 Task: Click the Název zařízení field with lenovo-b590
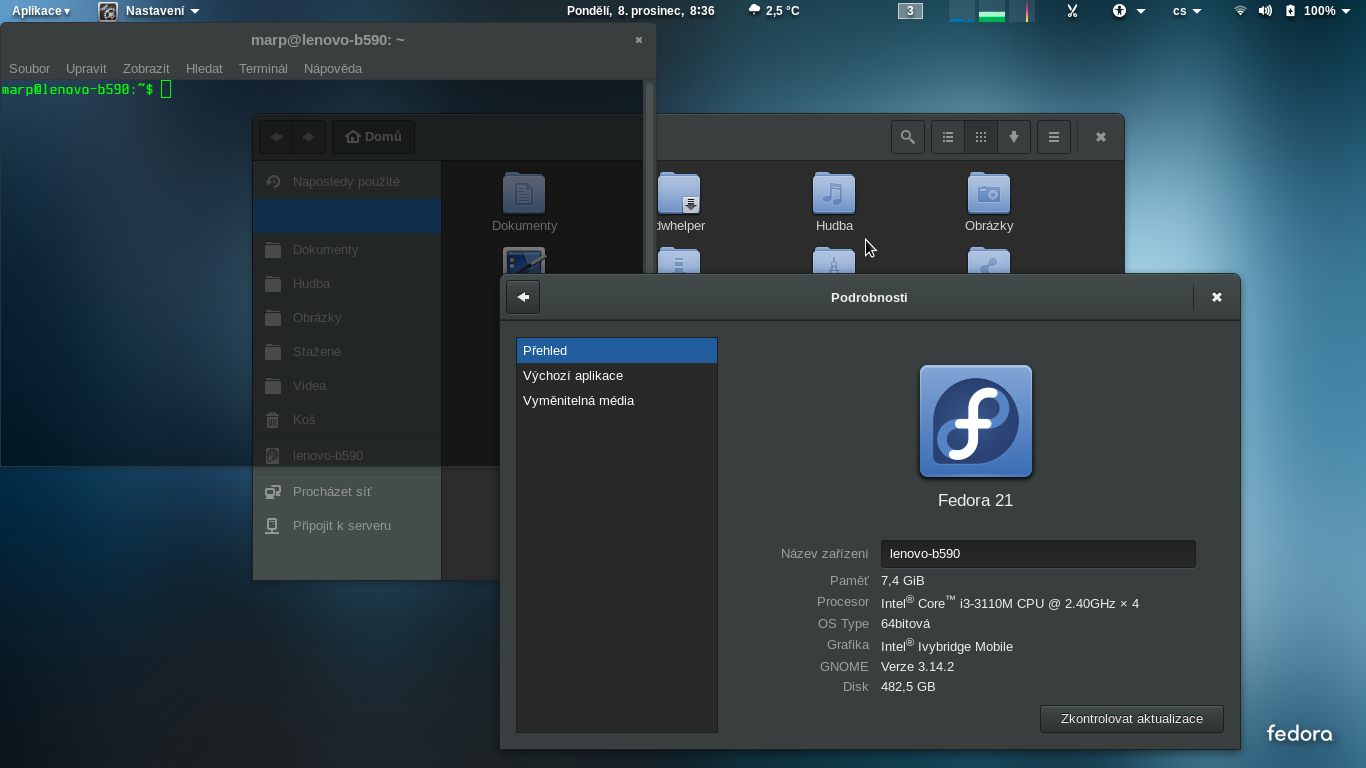[x=1038, y=553]
